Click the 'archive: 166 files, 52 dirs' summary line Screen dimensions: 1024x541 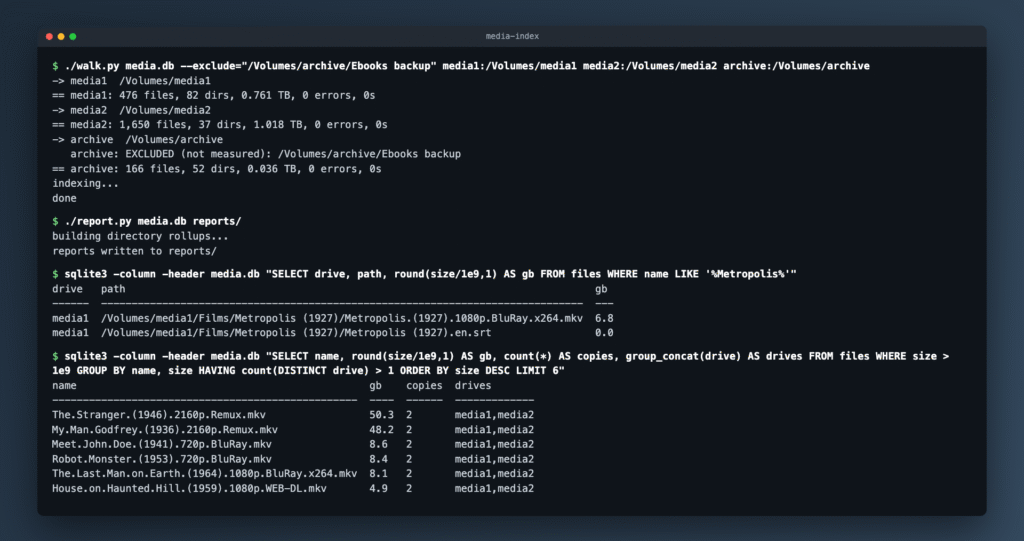pyautogui.click(x=217, y=169)
